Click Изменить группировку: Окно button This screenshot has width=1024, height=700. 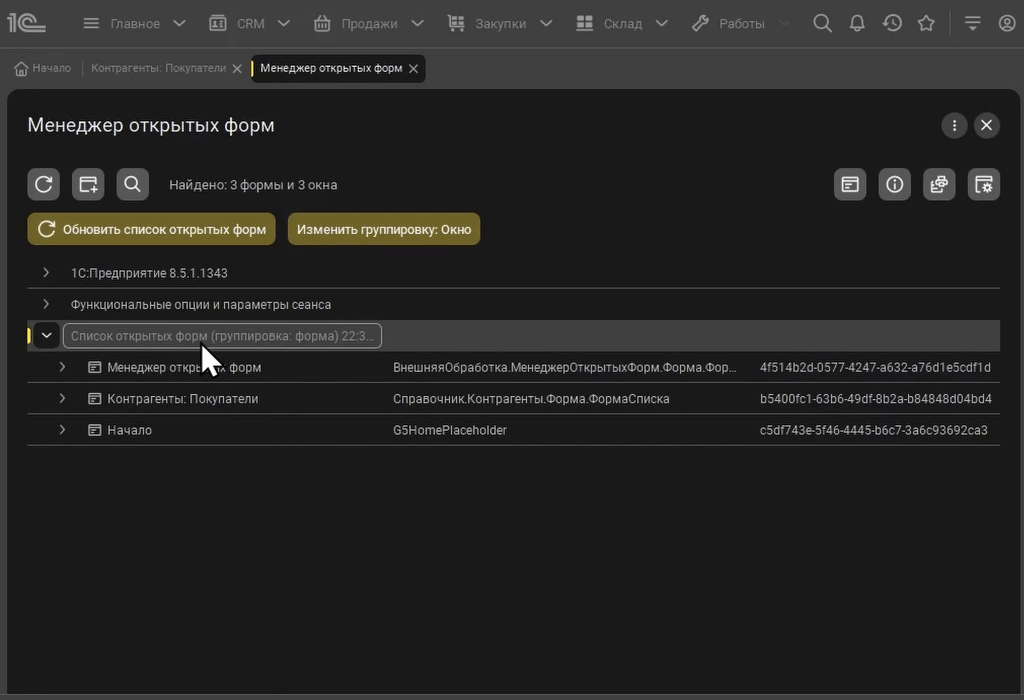pyautogui.click(x=384, y=229)
